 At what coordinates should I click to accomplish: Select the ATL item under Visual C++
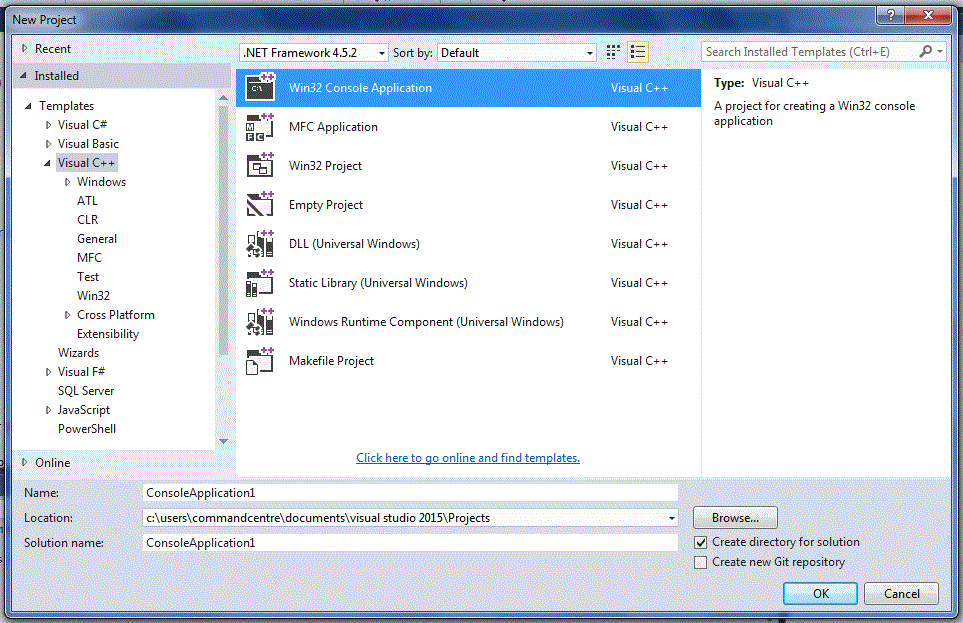click(87, 200)
